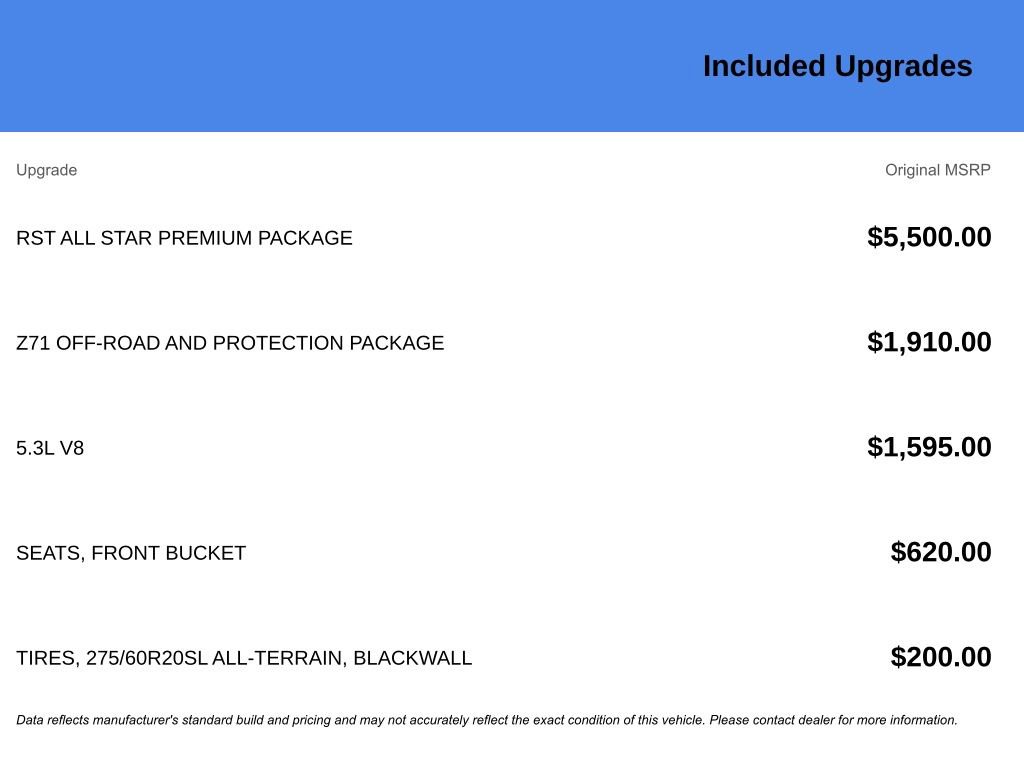Click the $5,500.00 price
1024x768 pixels.
929,237
